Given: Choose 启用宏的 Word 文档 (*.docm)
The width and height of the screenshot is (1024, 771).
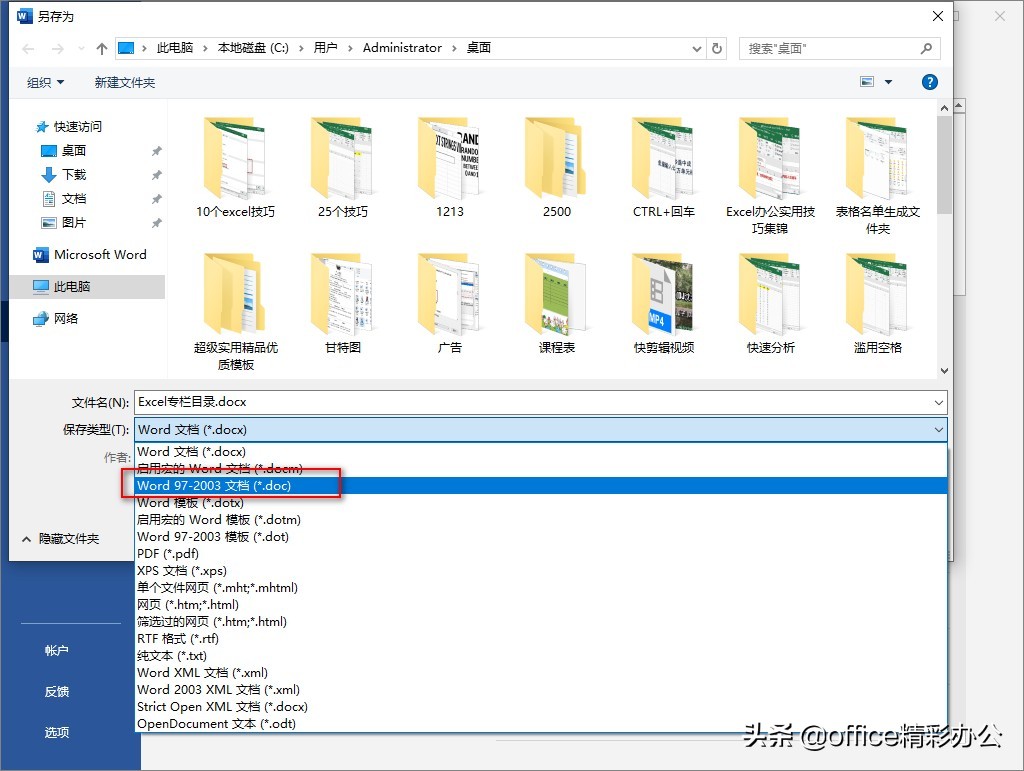Looking at the screenshot, I should [541, 469].
